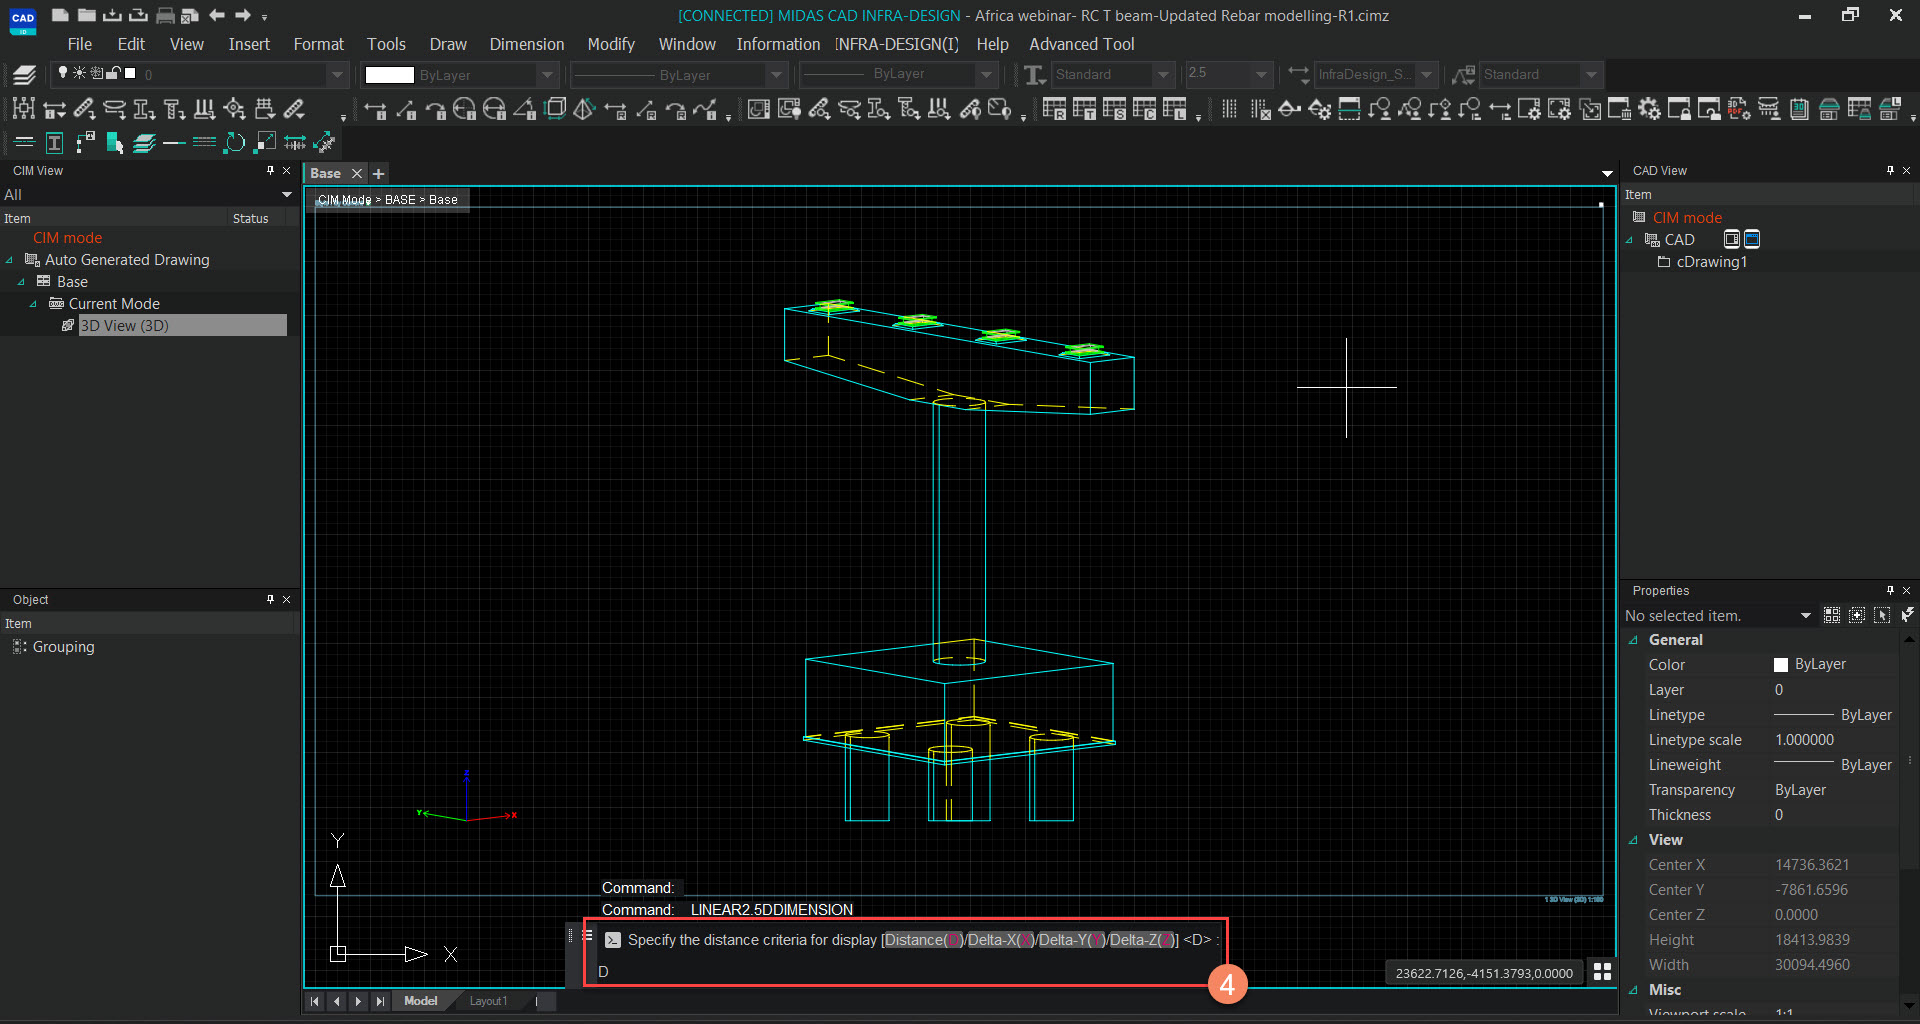This screenshot has height=1024, width=1920.
Task: Select the pyramid-shaped 3D tool icon
Action: [x=585, y=109]
